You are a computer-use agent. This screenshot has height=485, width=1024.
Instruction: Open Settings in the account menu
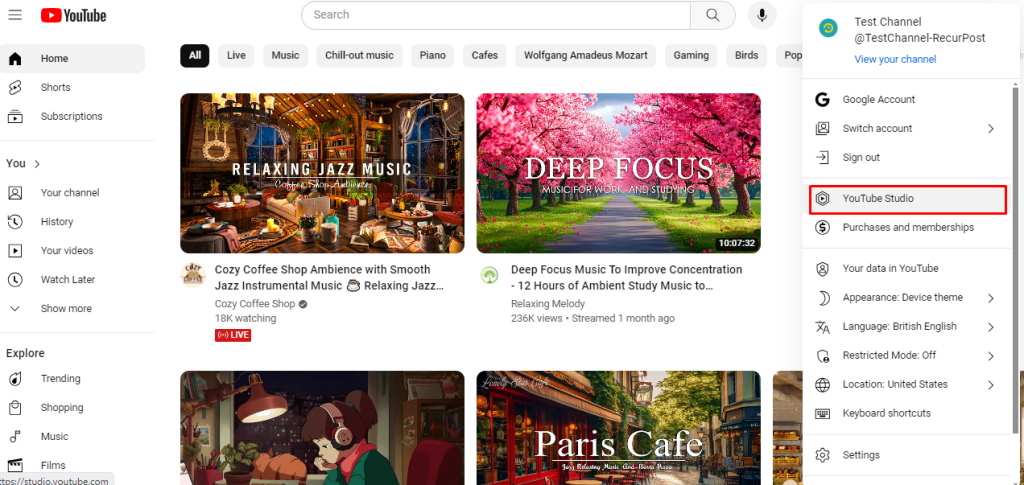click(x=908, y=455)
